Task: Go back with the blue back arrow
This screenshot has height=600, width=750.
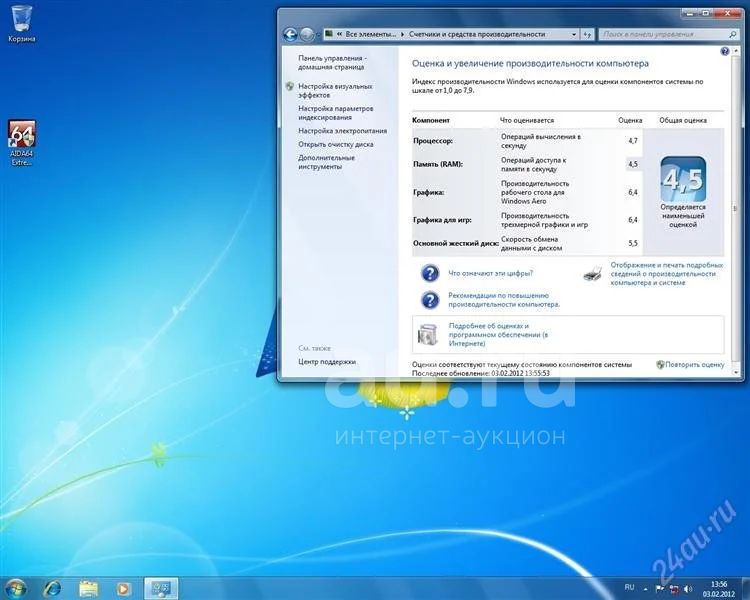Action: (x=290, y=34)
